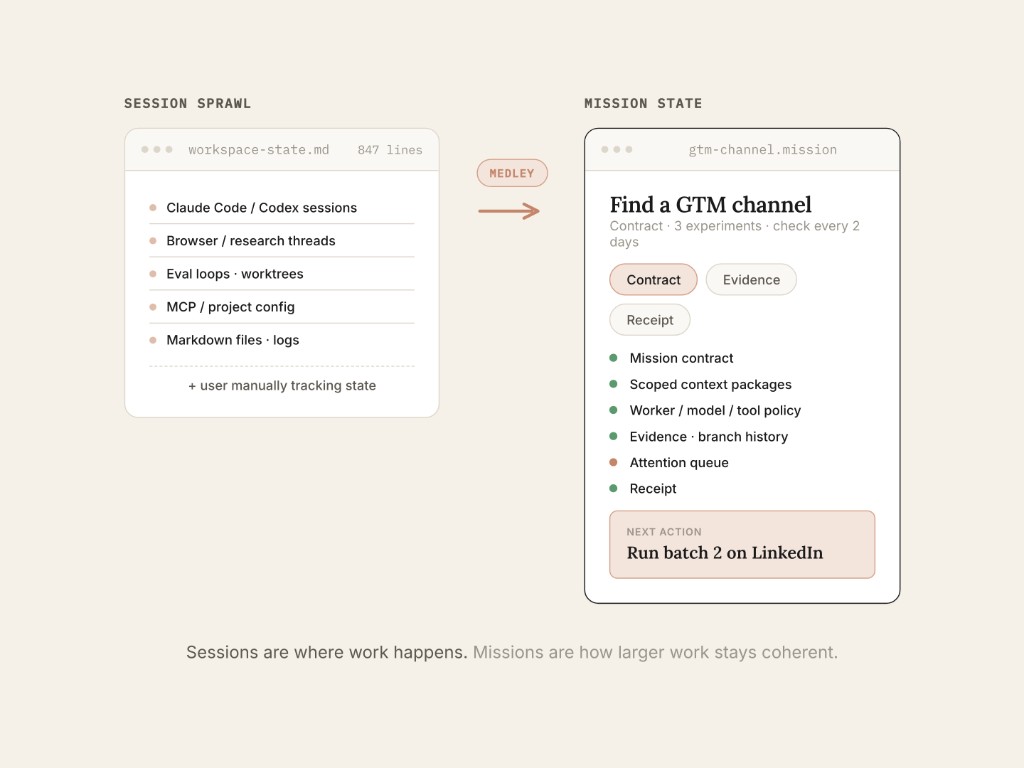Select the Claude Code / Codex sessions row
Image resolution: width=1024 pixels, height=768 pixels.
281,208
